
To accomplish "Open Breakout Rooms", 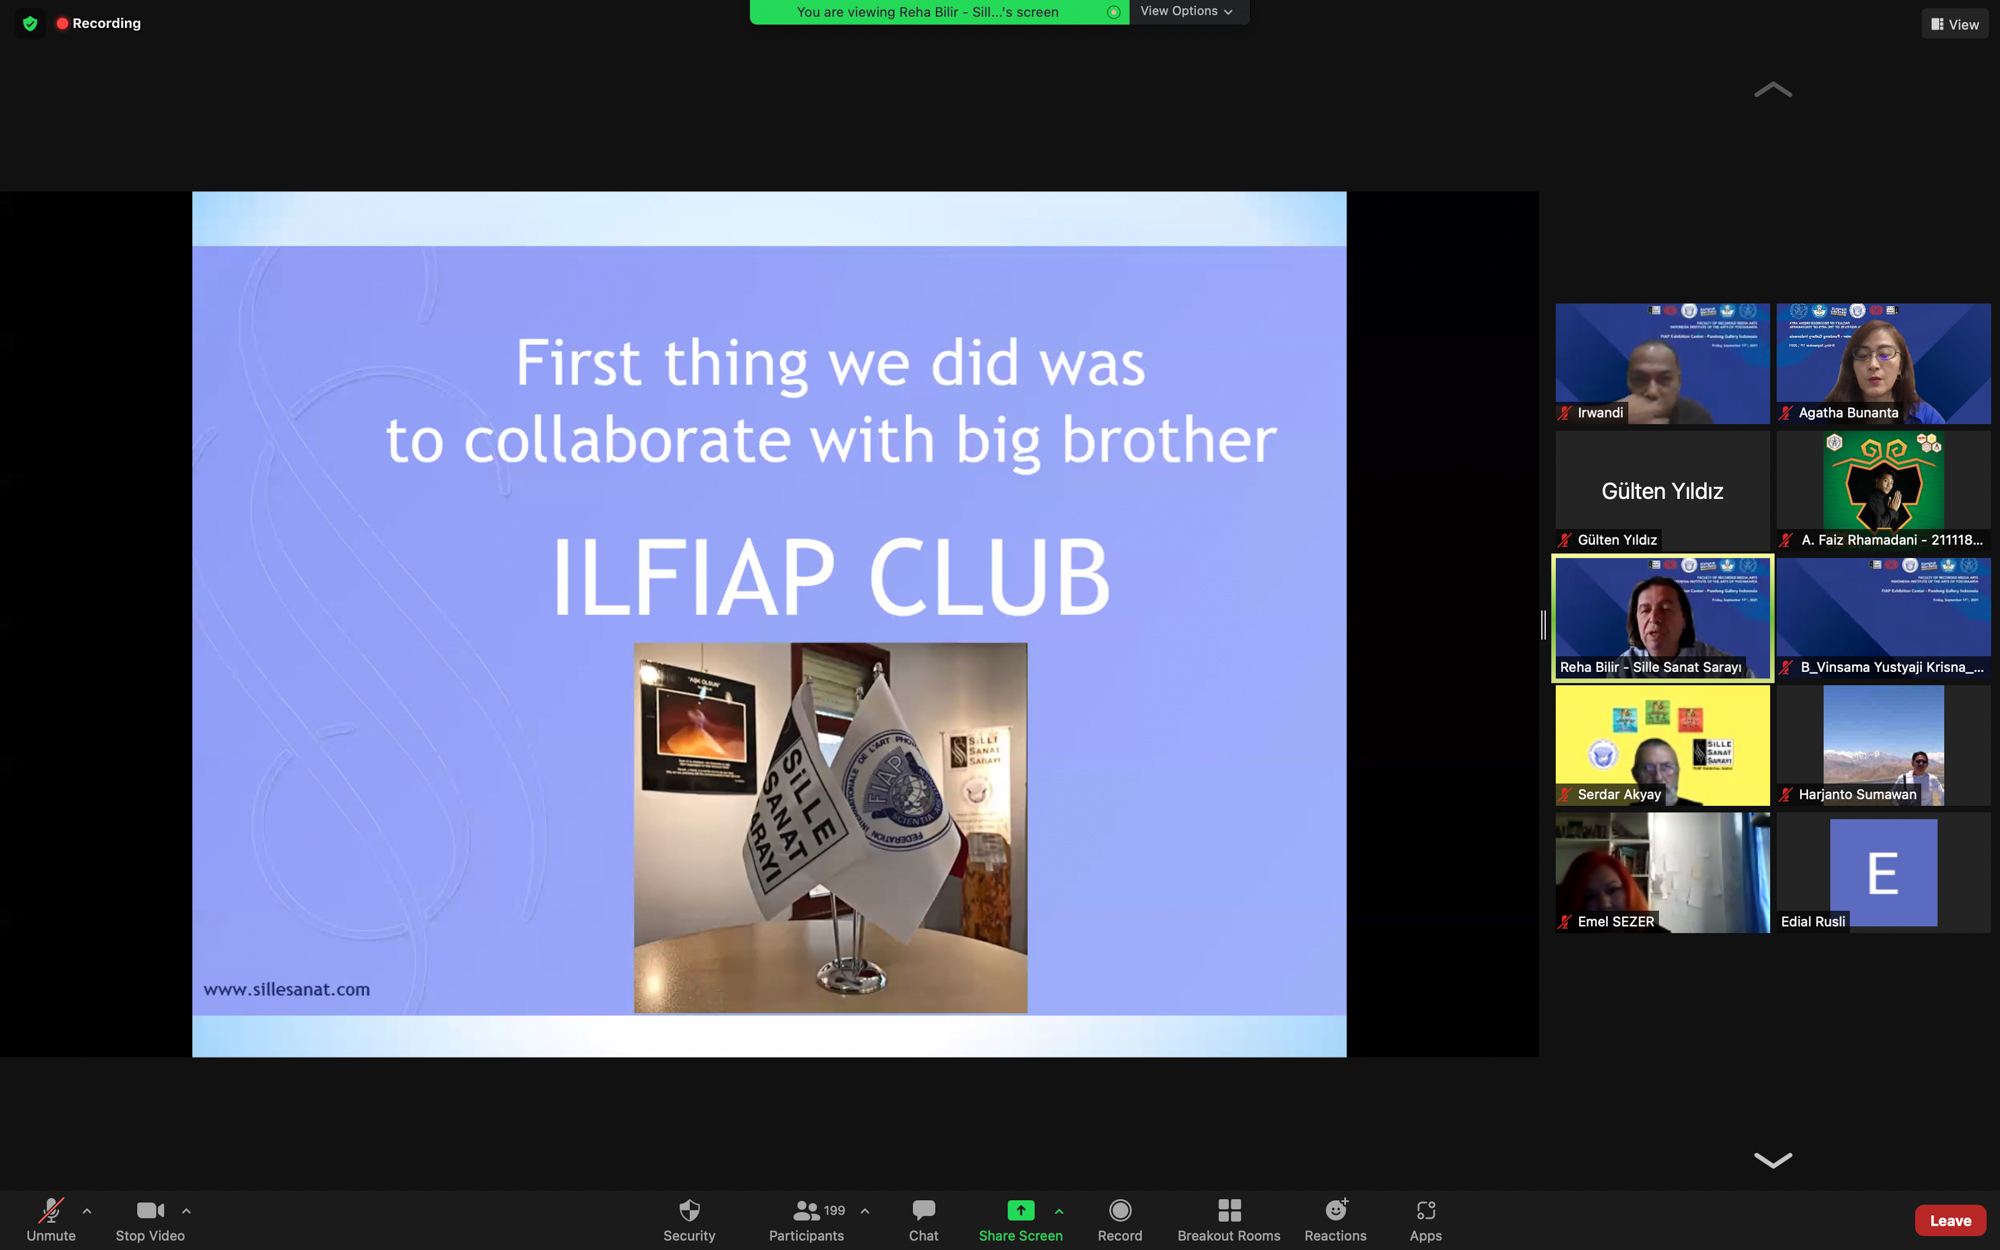I will point(1229,1220).
